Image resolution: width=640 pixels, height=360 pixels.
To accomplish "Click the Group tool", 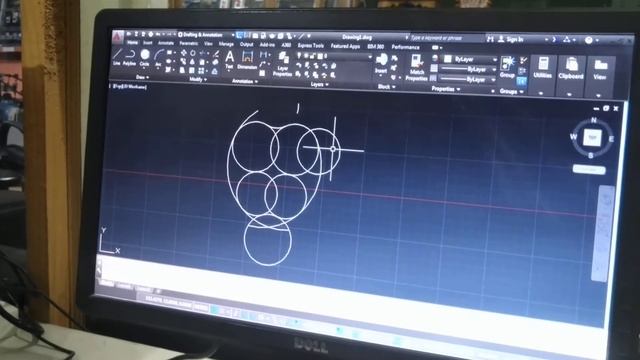I will [x=507, y=67].
